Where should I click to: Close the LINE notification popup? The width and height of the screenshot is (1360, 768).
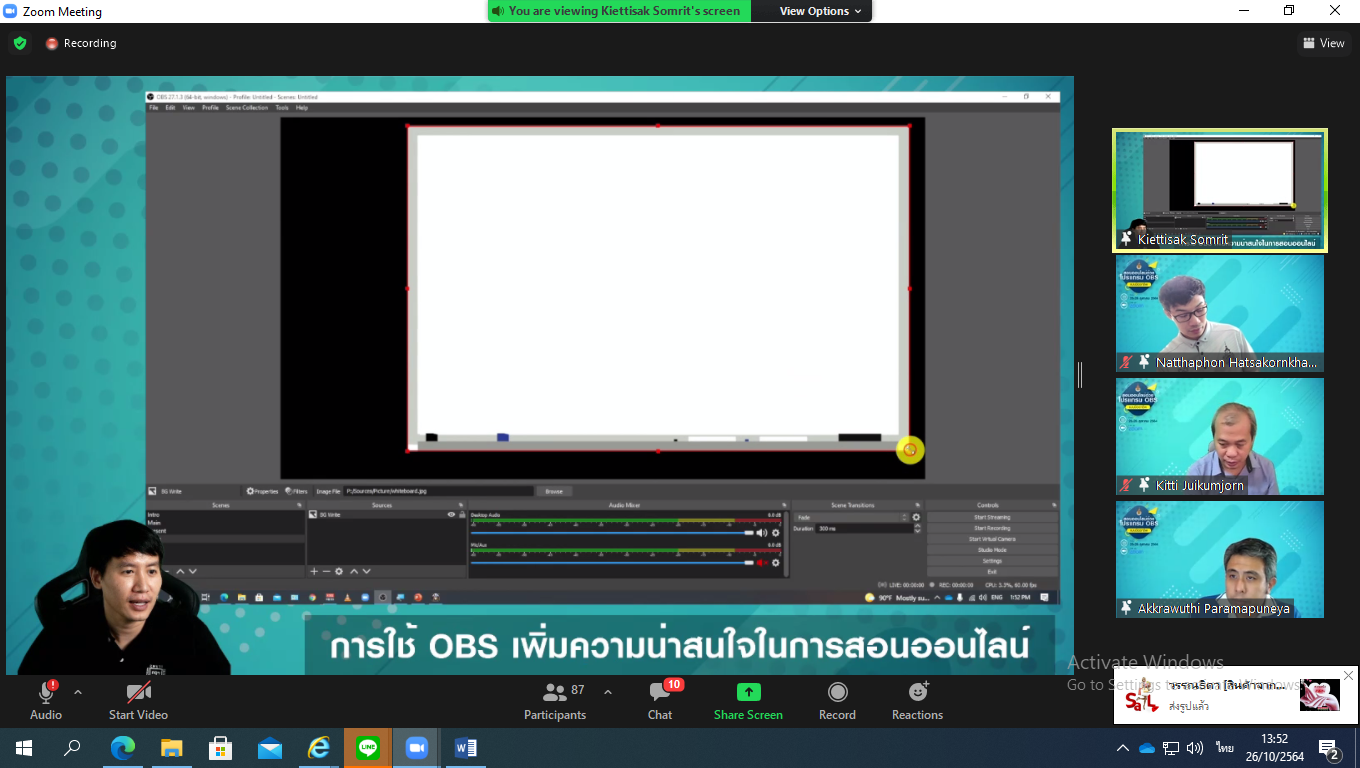point(1348,676)
